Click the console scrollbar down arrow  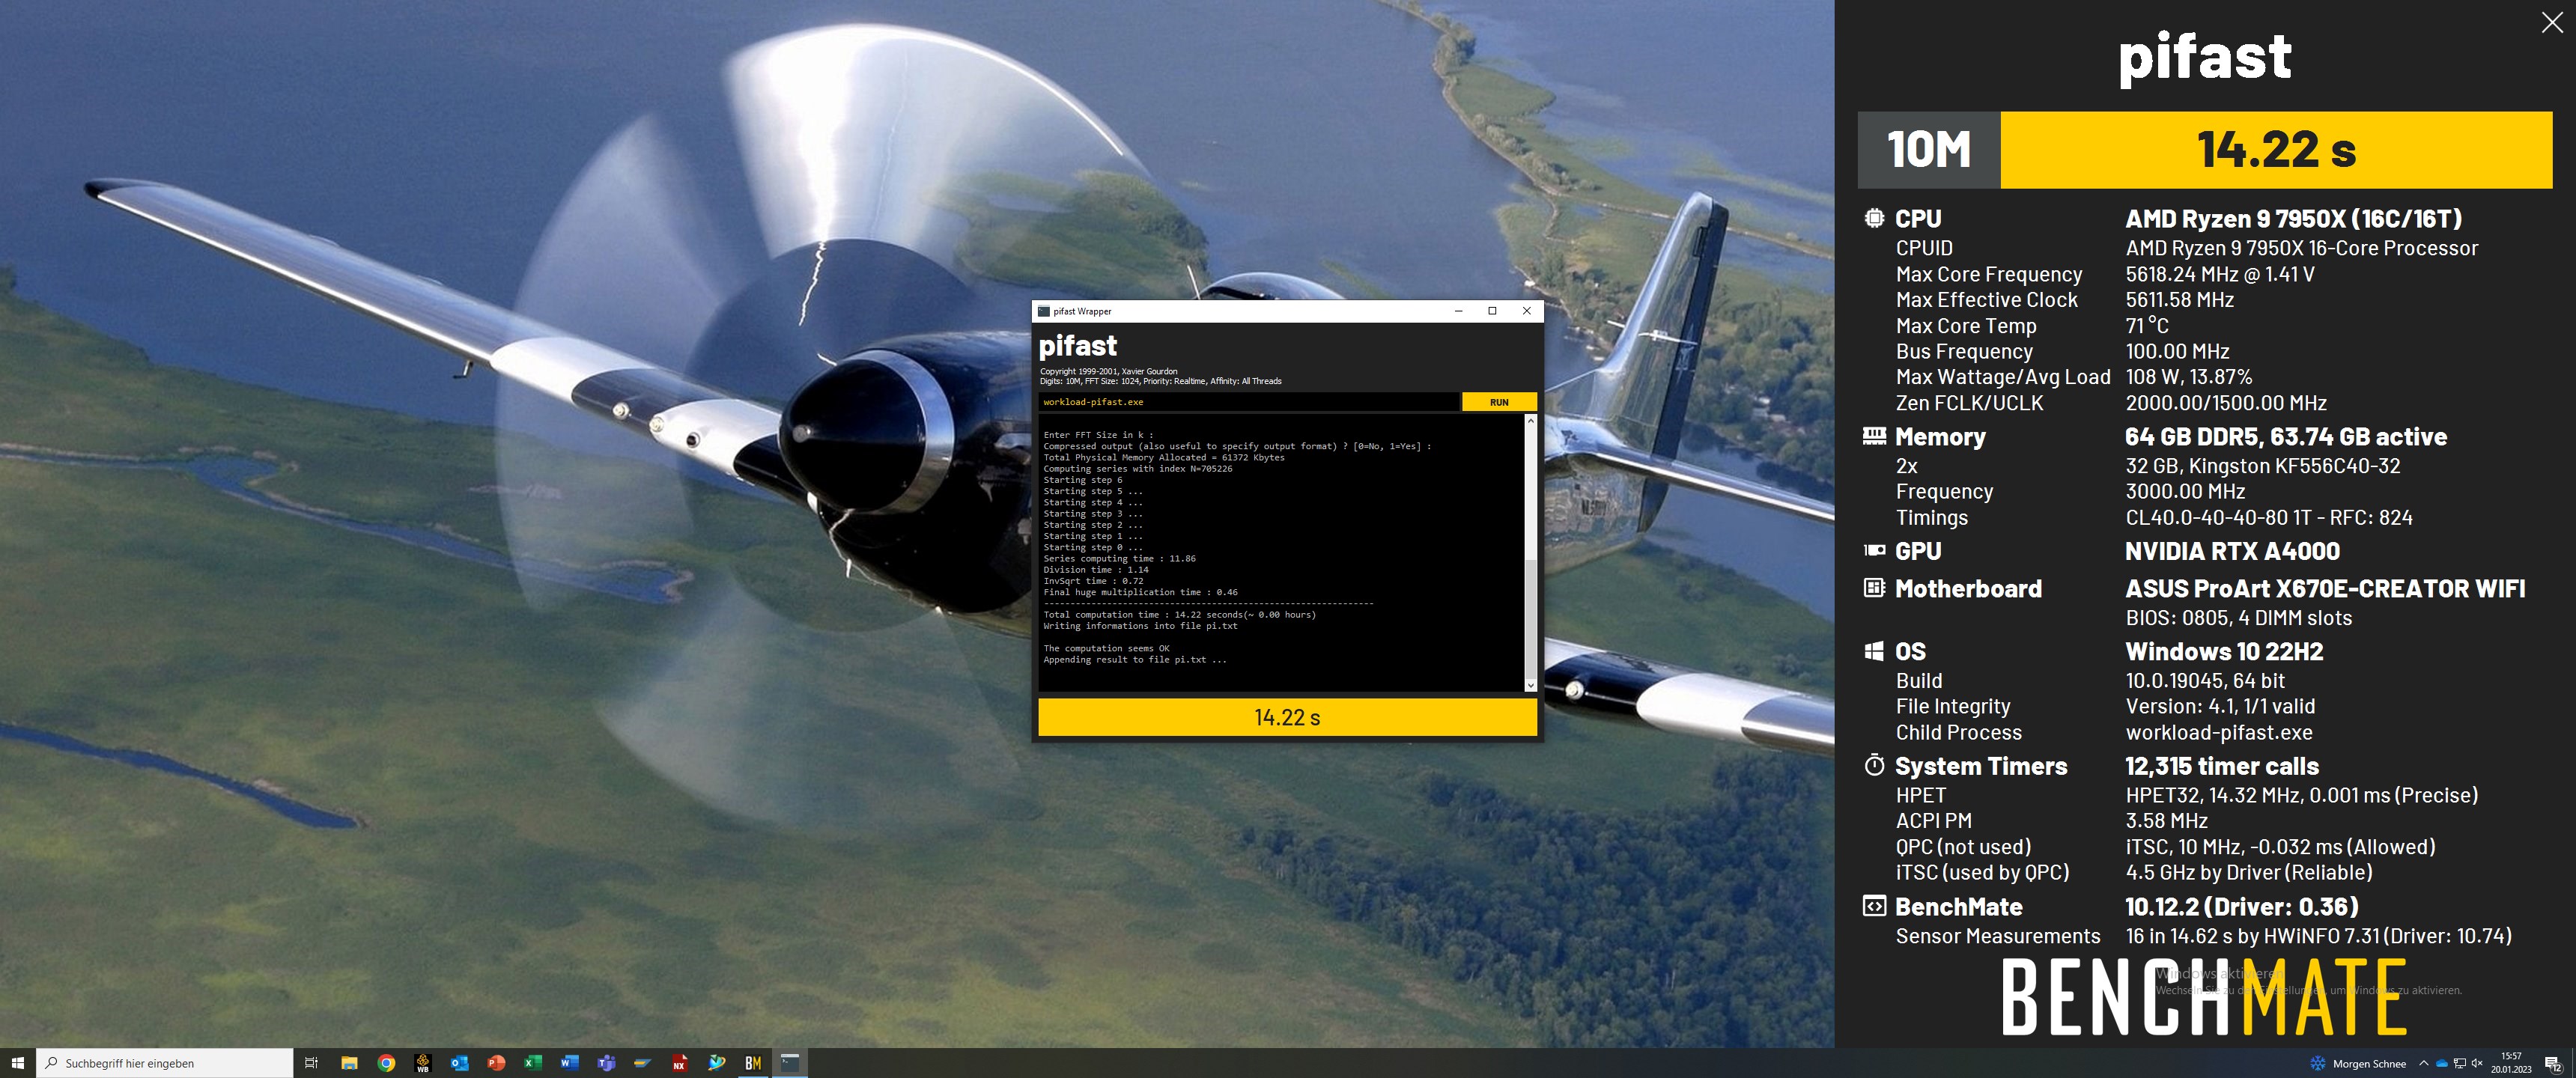(1530, 685)
